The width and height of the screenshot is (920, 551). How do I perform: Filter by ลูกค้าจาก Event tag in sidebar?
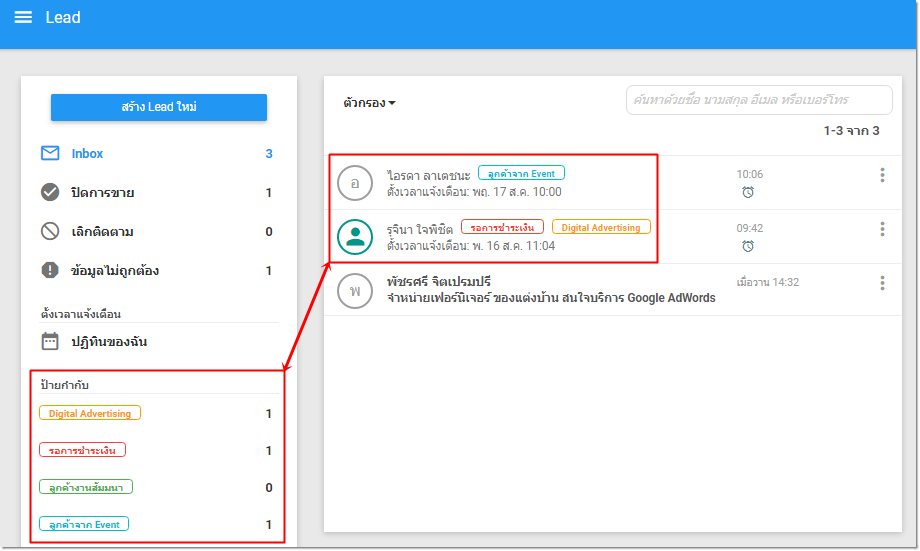tap(84, 524)
